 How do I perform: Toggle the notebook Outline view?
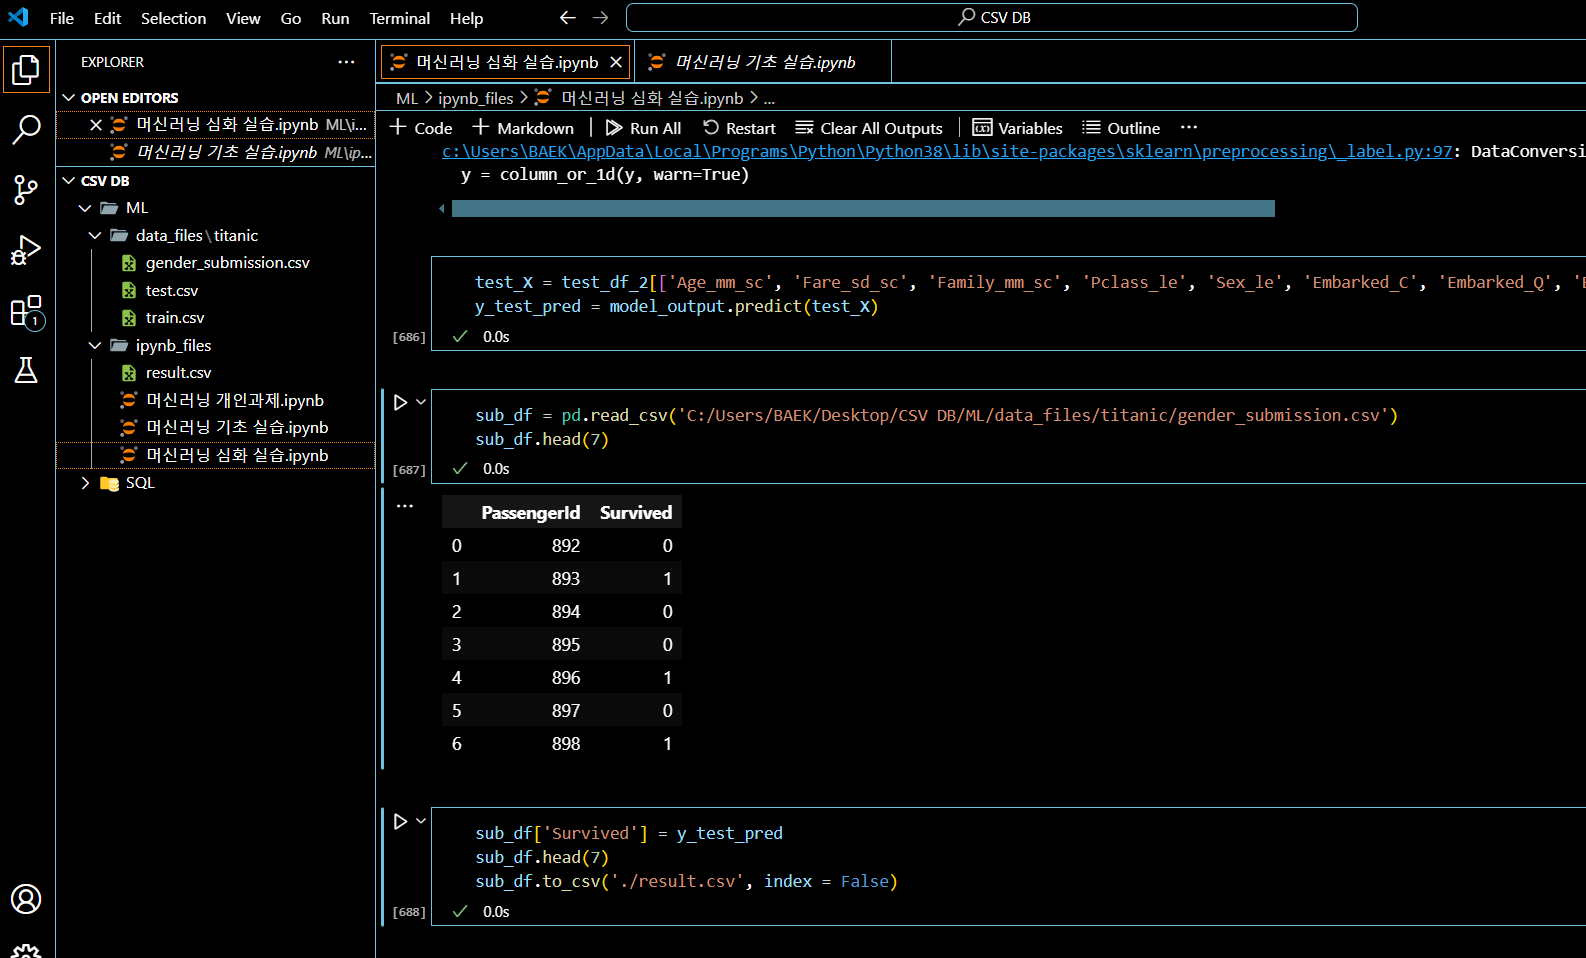(x=1121, y=128)
